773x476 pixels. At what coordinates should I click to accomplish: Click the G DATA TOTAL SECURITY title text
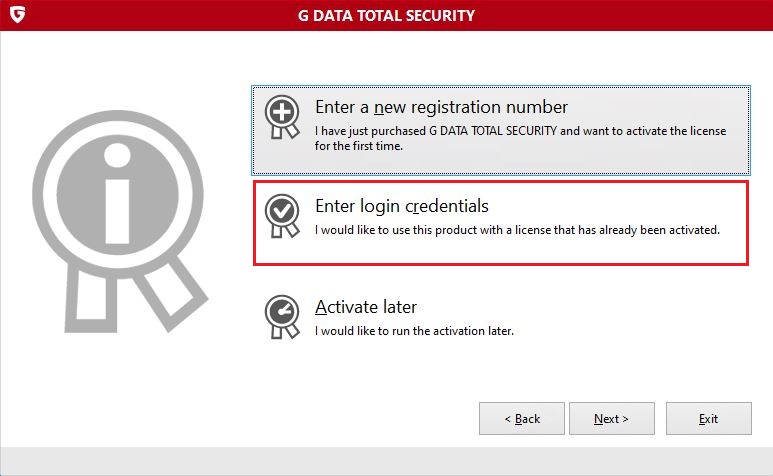click(386, 15)
